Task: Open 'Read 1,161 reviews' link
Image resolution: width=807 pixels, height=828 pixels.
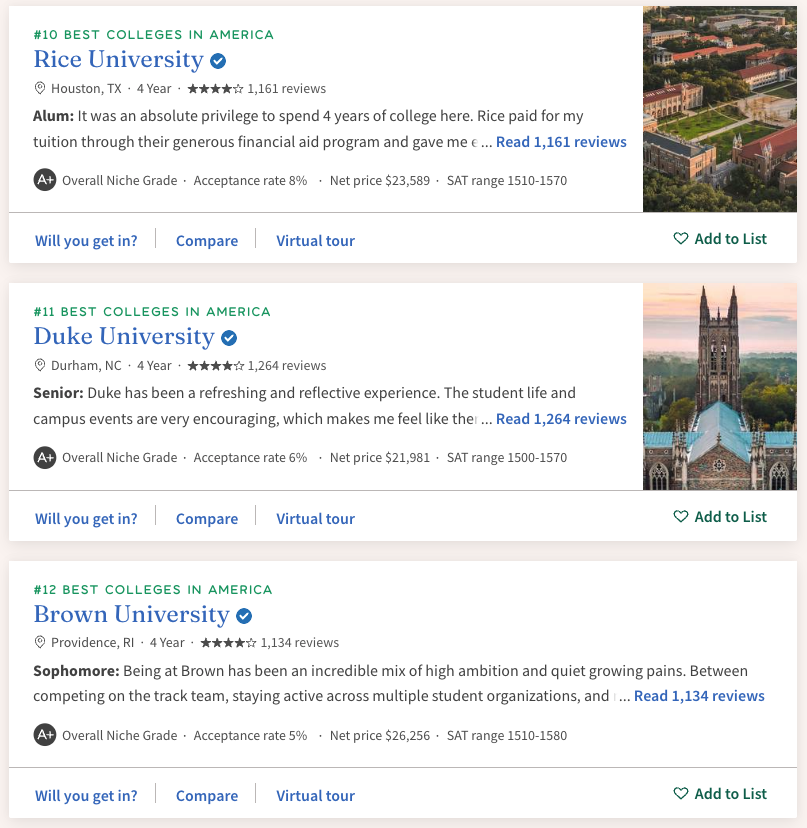Action: [561, 142]
